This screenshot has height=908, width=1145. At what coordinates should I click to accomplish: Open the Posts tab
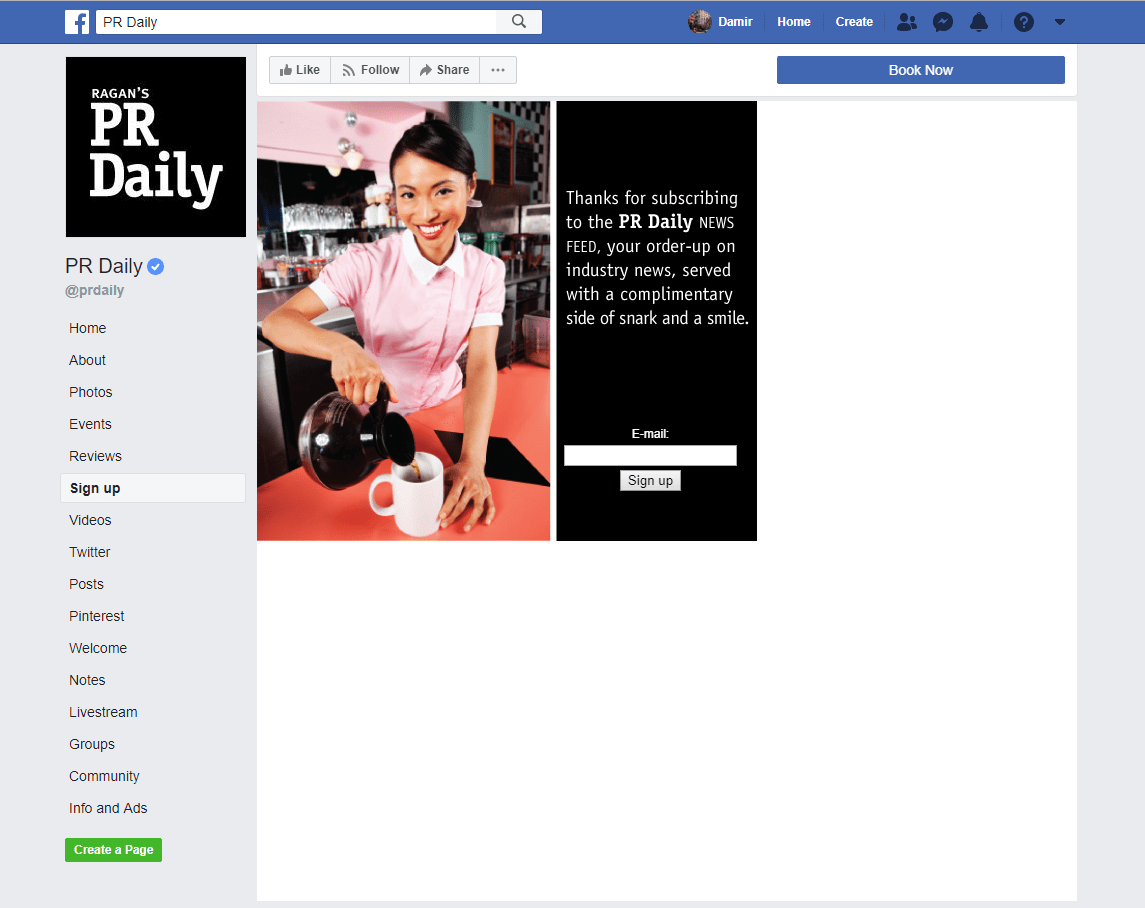coord(86,584)
